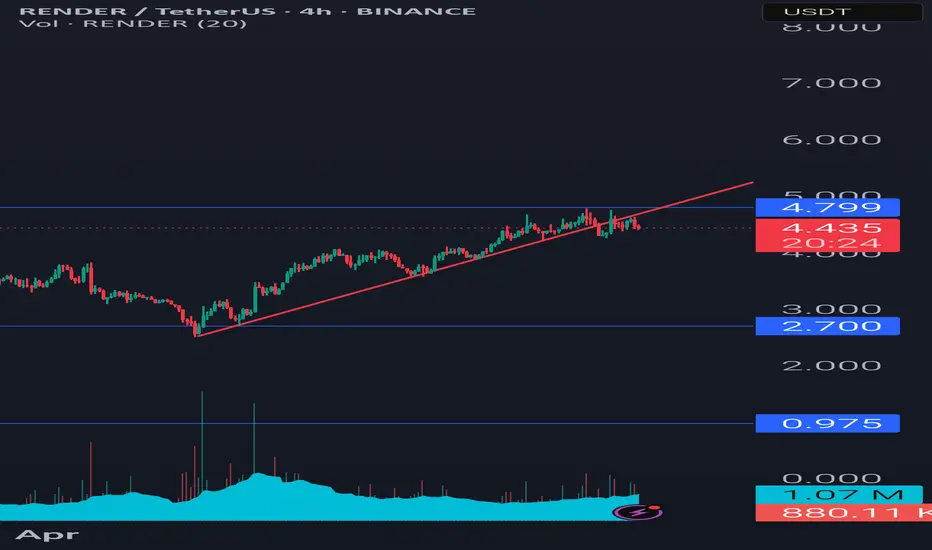Select the 0.975 horizontal line price label
Screen dimensions: 932x550
(827, 423)
